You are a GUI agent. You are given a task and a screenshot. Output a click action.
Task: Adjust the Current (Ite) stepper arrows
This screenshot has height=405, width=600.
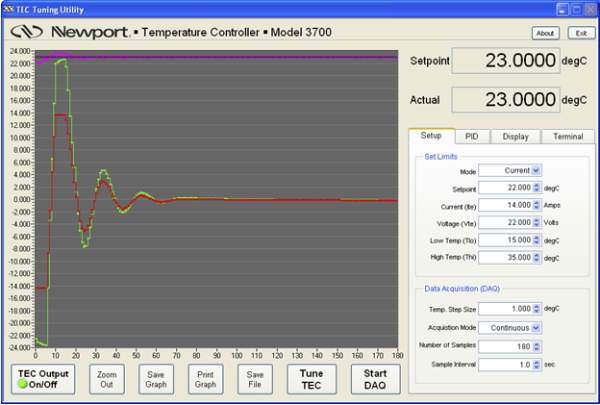[536, 204]
